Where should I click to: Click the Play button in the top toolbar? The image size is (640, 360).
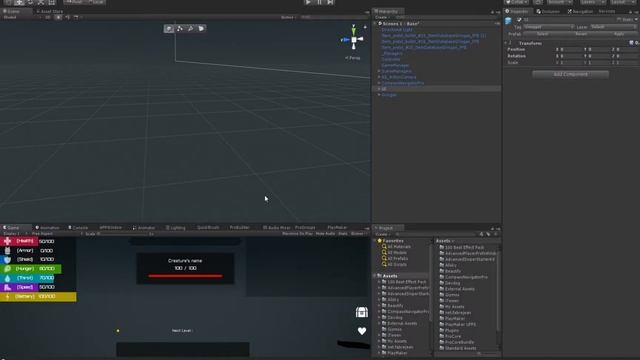308,2
